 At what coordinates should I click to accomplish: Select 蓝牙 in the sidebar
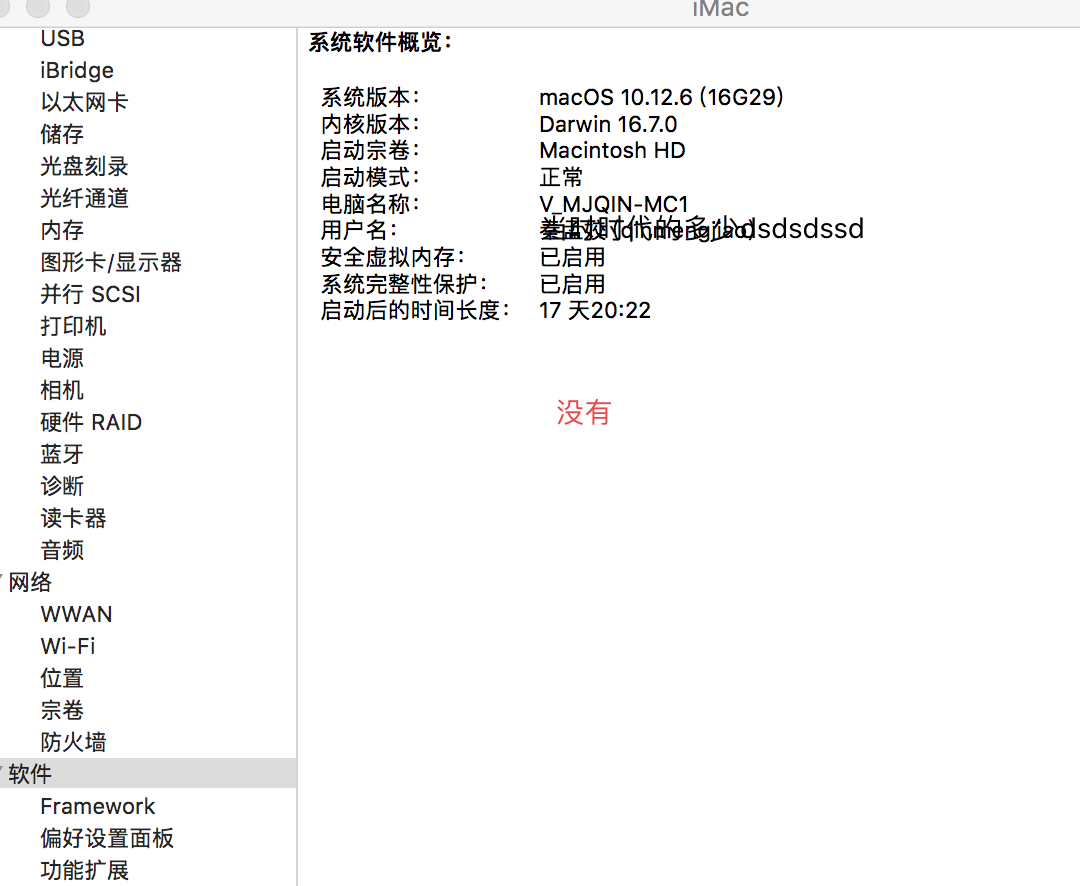coord(62,454)
